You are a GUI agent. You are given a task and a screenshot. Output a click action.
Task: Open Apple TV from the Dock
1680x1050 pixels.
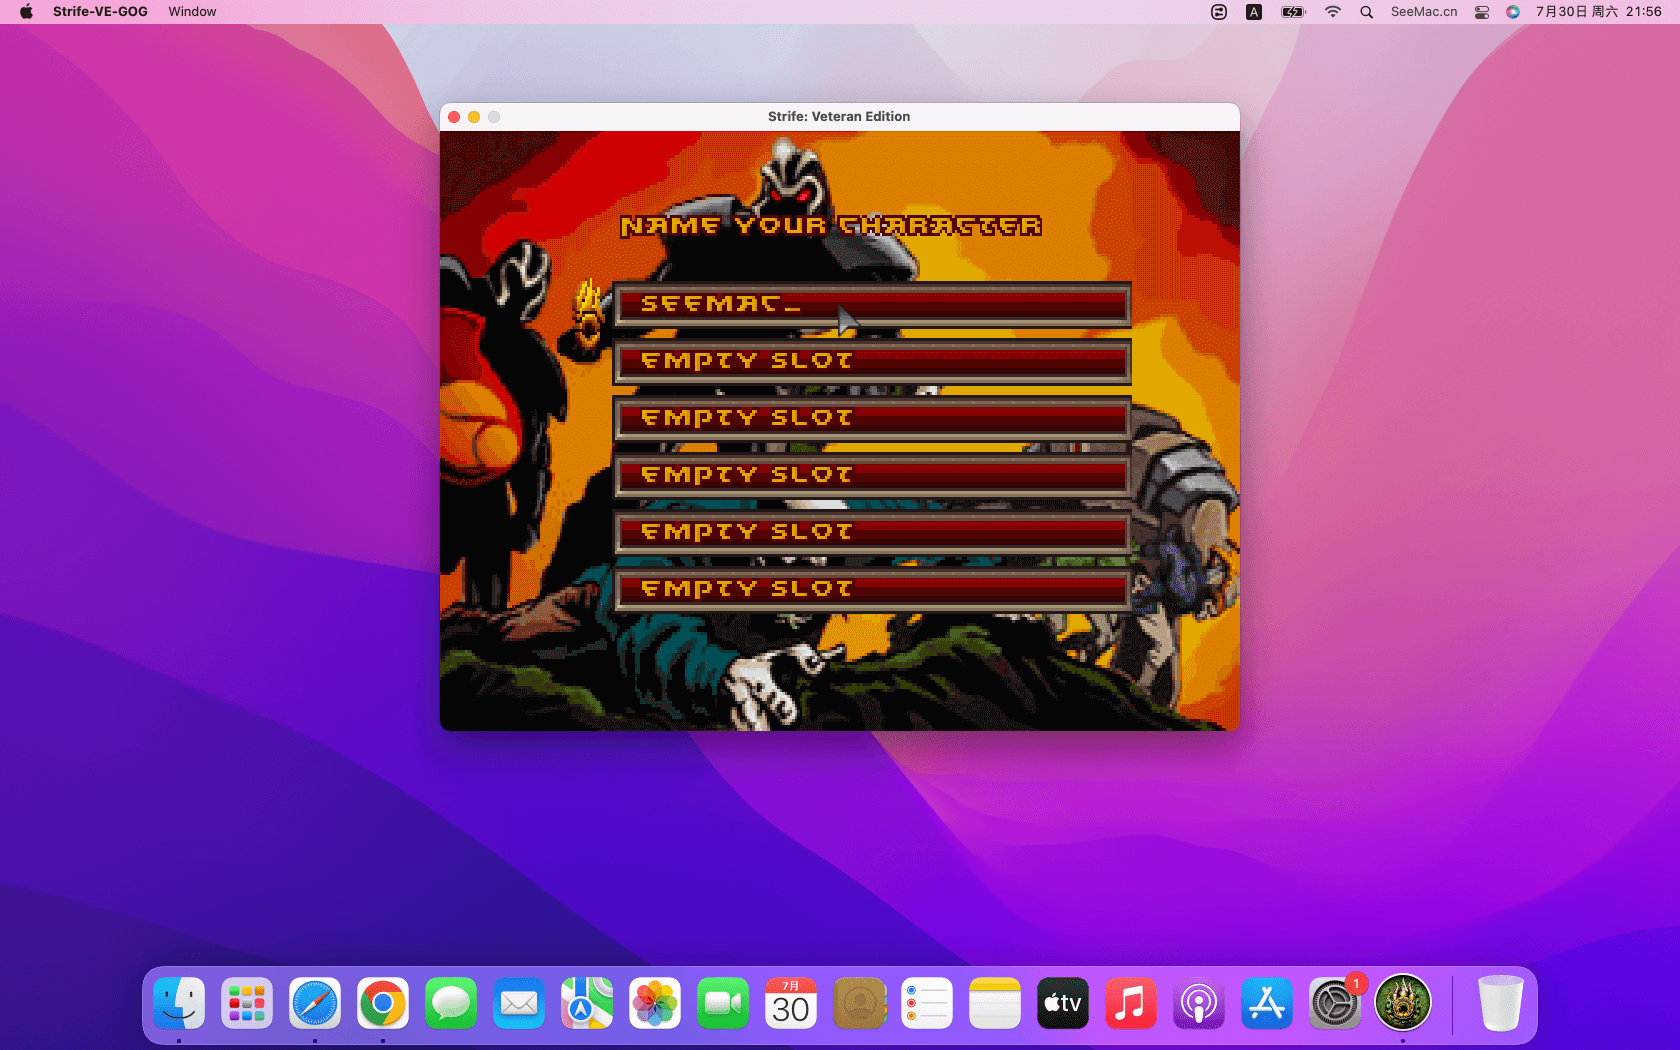1063,1003
